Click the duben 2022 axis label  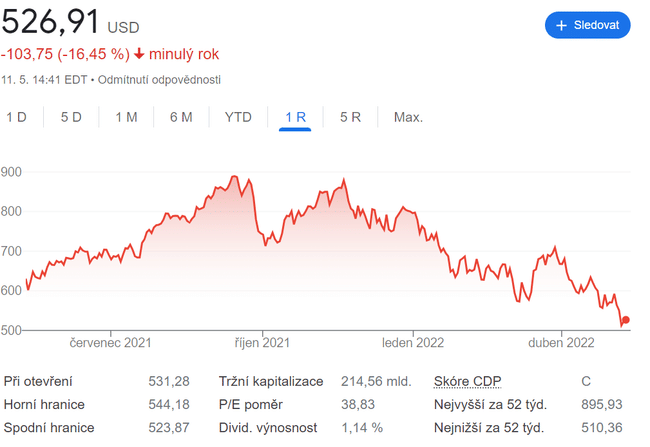[x=562, y=343]
